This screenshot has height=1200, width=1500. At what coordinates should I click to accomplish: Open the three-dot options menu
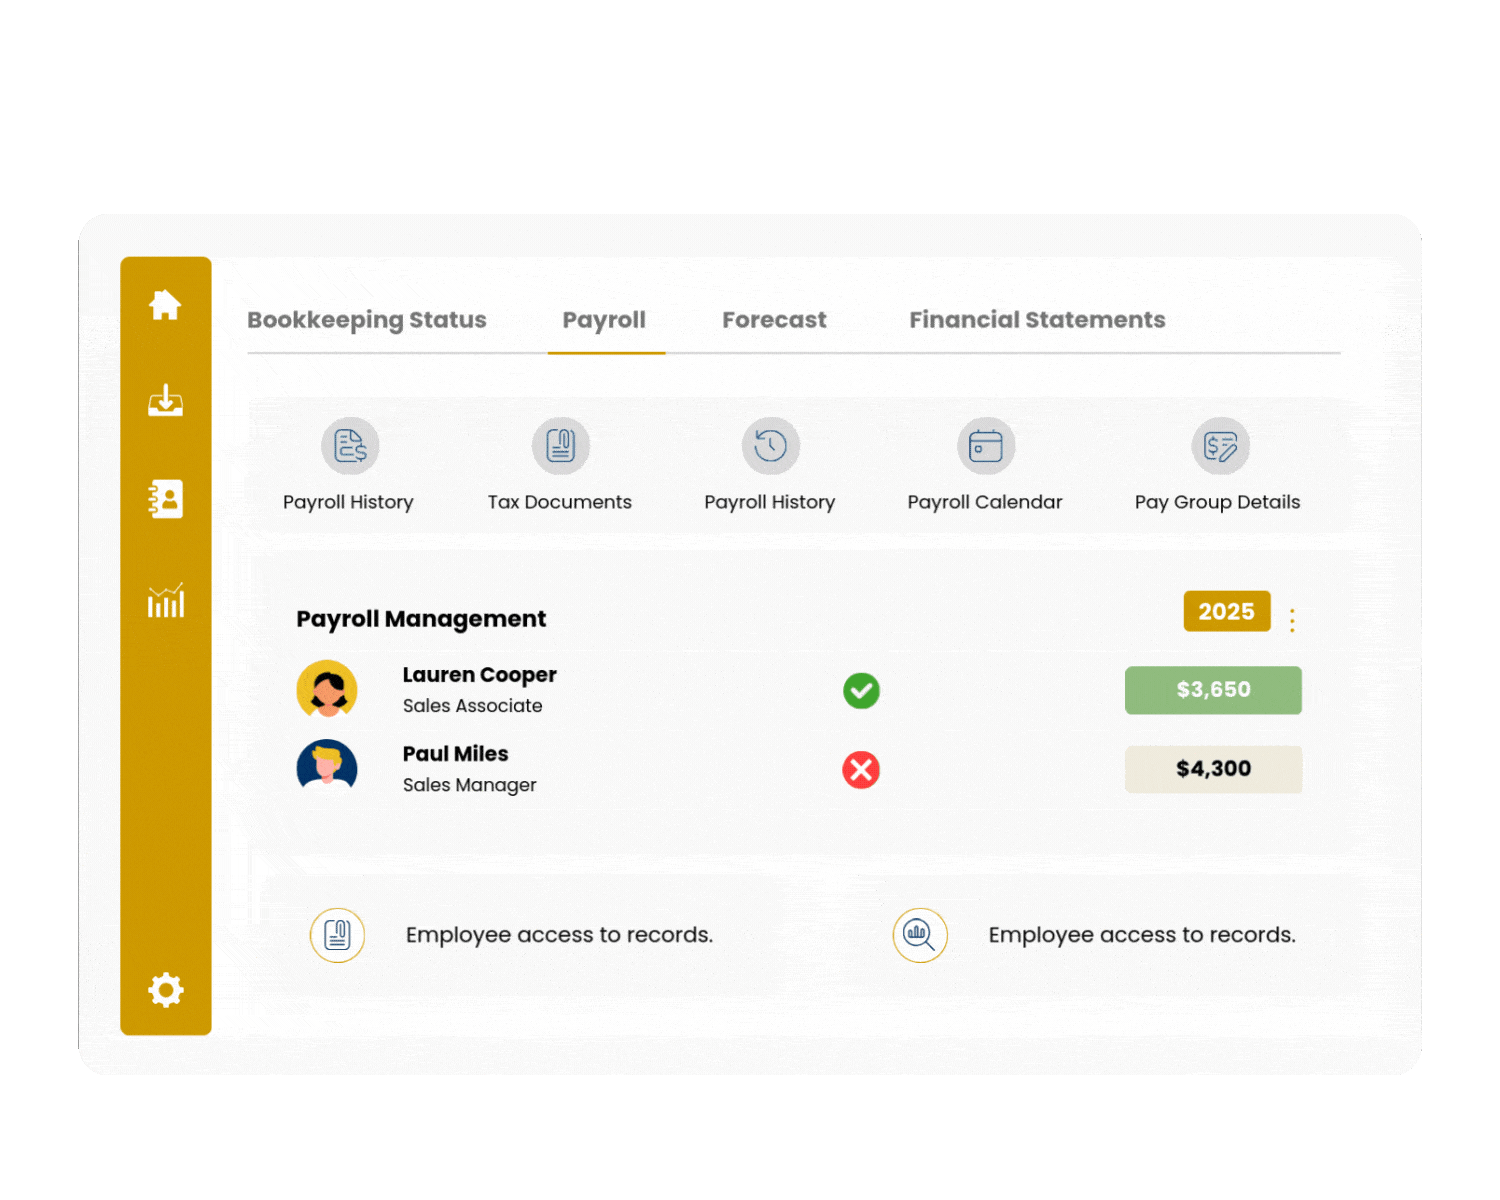1292,620
